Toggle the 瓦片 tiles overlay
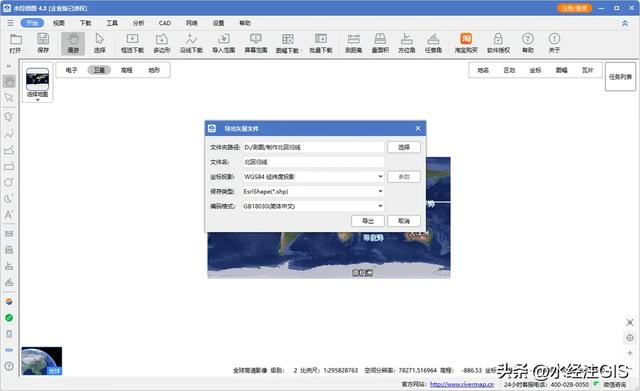The height and width of the screenshot is (391, 640). pos(588,70)
